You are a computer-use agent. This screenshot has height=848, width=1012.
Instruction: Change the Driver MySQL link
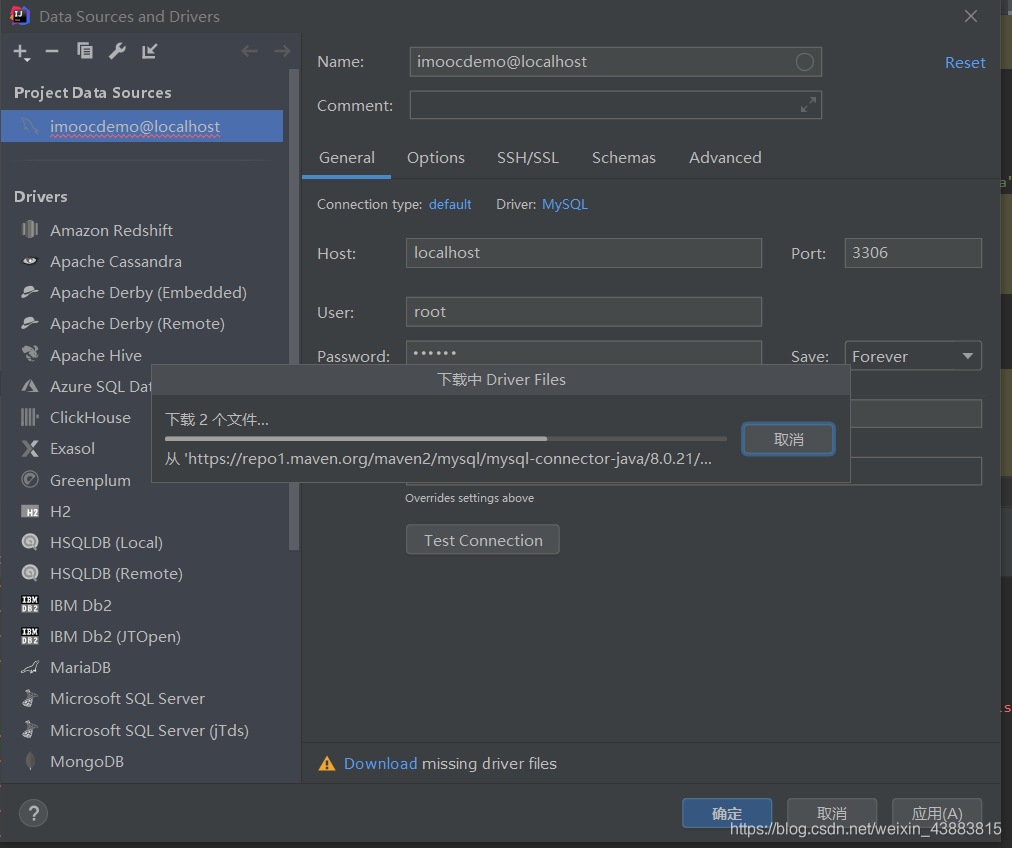point(565,204)
